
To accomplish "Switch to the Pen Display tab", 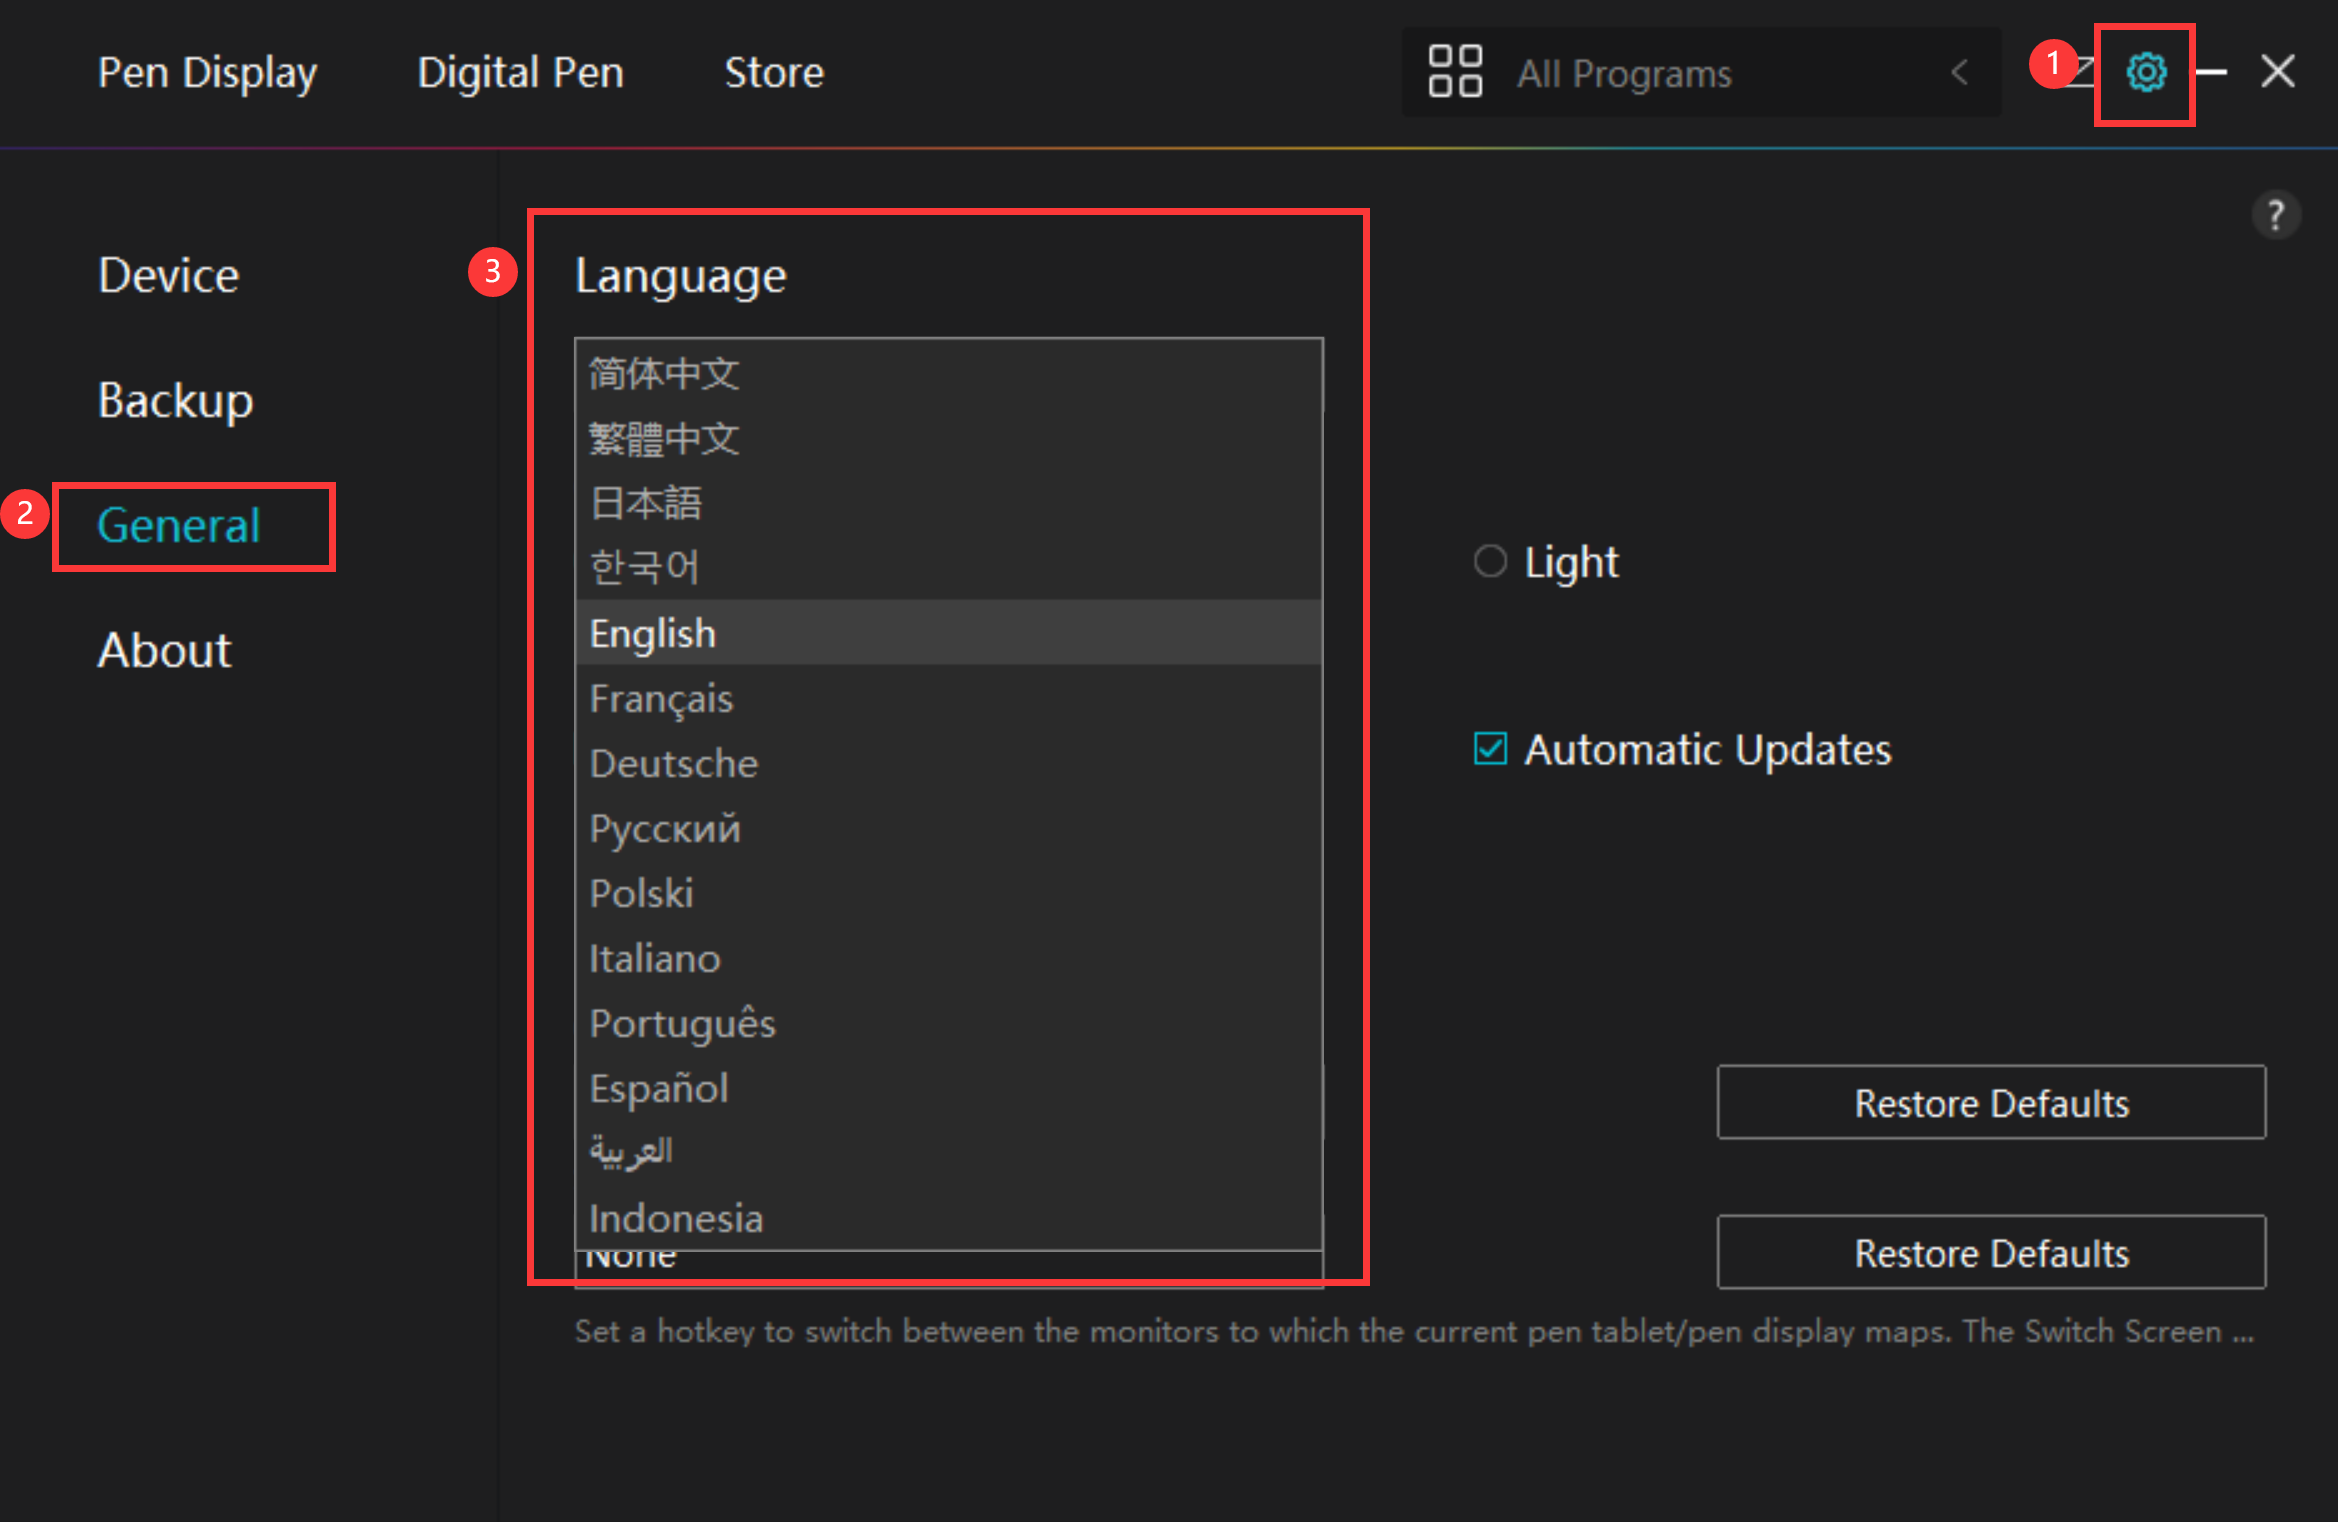I will (207, 72).
